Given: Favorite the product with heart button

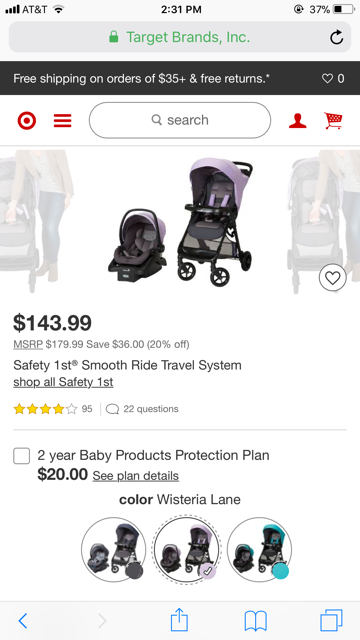Looking at the screenshot, I should point(333,278).
